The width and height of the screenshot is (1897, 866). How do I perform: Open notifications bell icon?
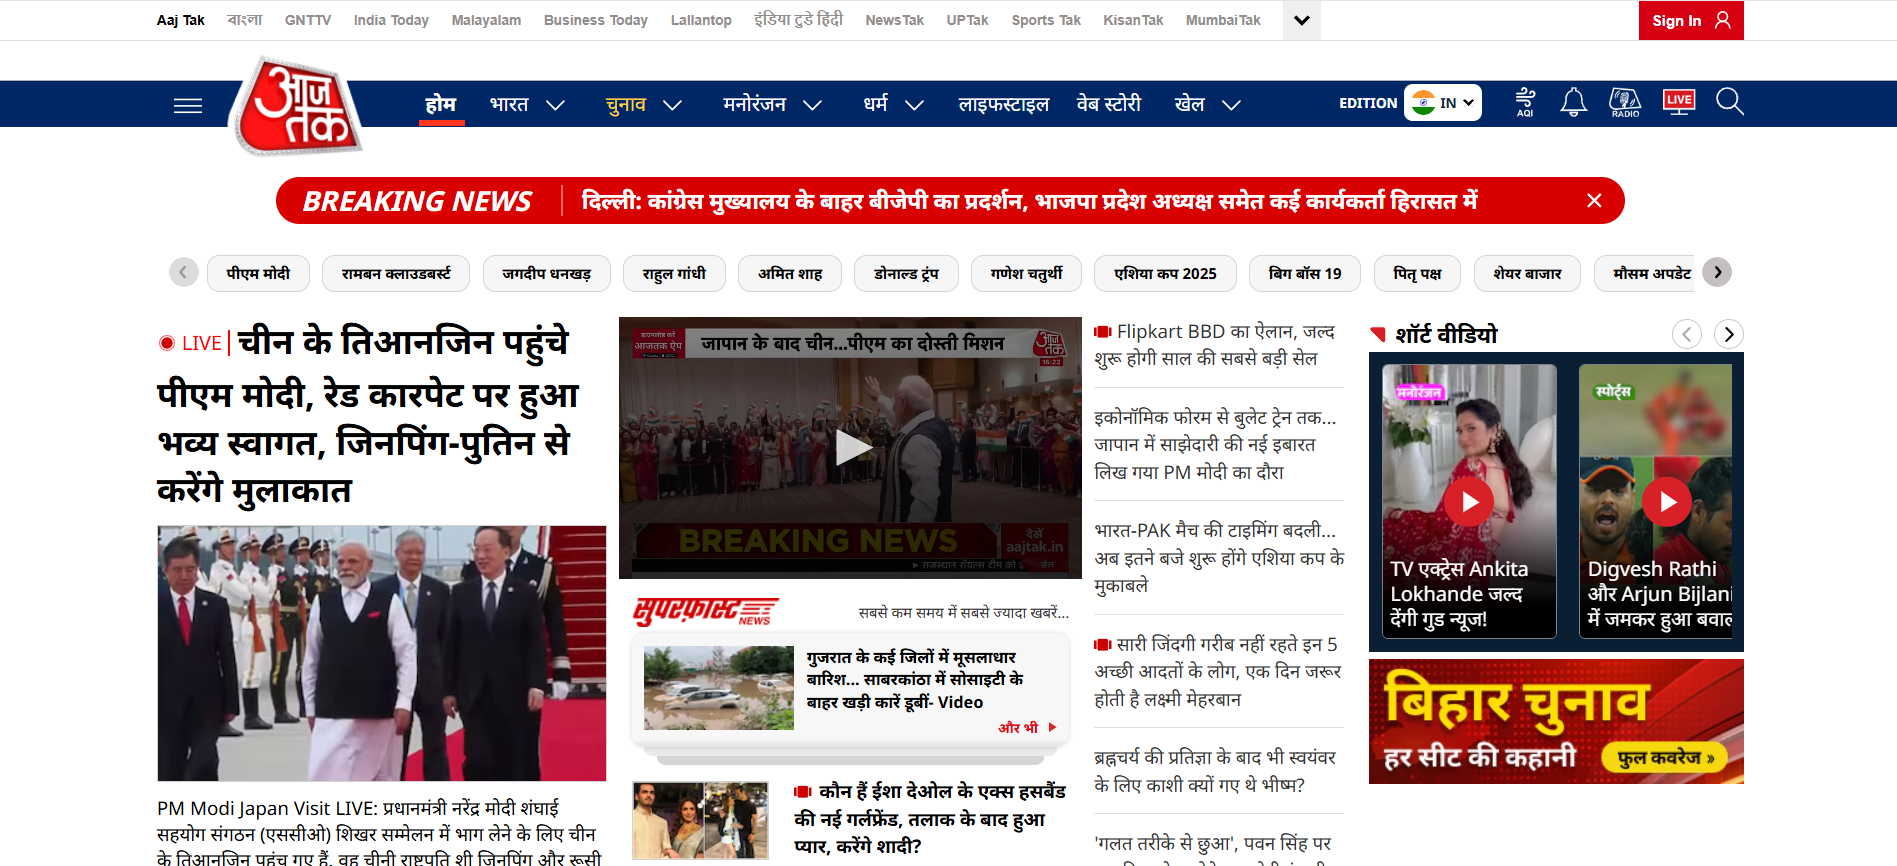(x=1574, y=102)
